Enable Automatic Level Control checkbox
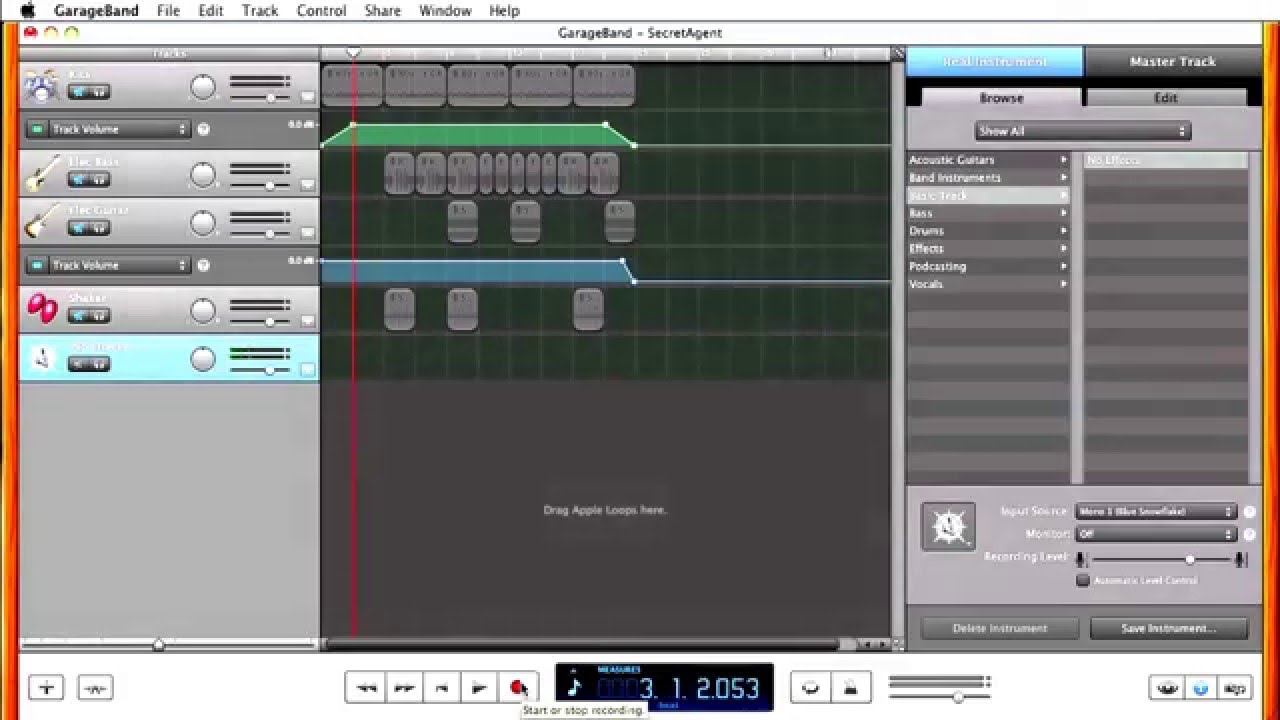The height and width of the screenshot is (720, 1280). (1082, 580)
